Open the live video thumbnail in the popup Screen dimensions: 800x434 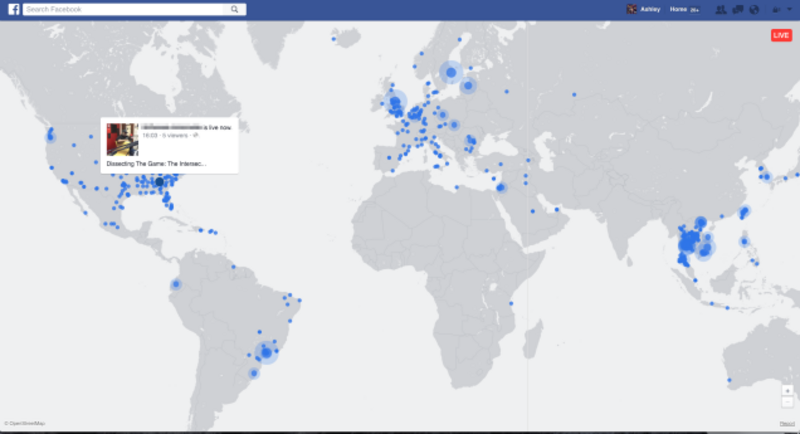coord(122,139)
